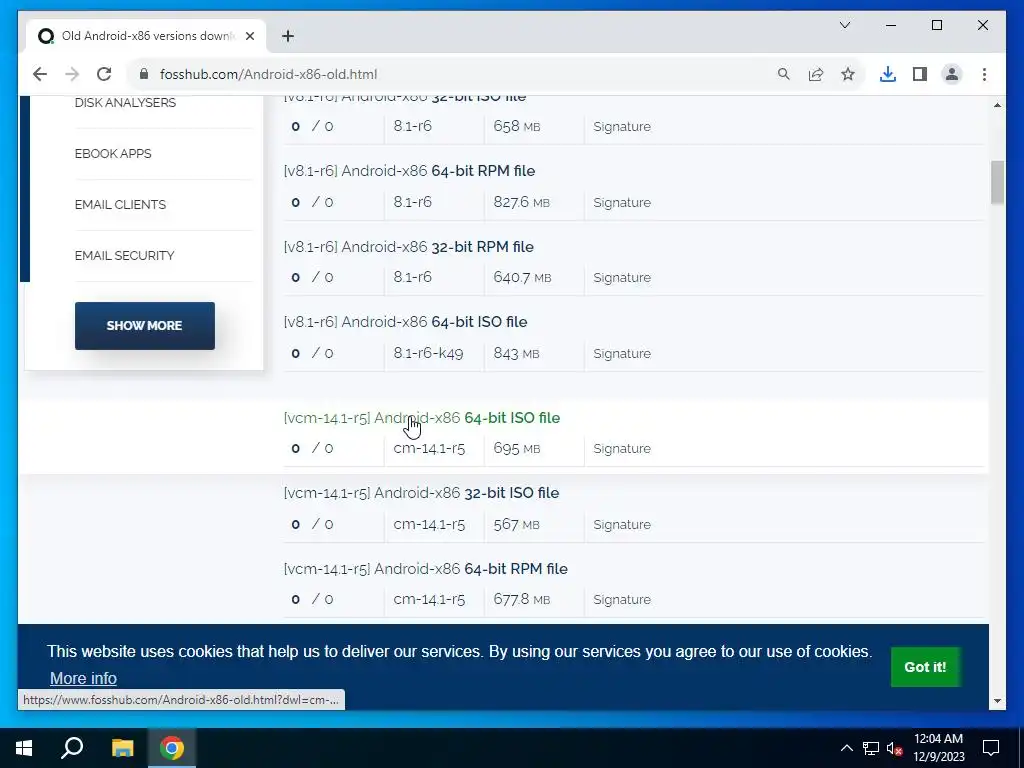Open EBOOK APPS category
Image resolution: width=1024 pixels, height=768 pixels.
point(113,153)
